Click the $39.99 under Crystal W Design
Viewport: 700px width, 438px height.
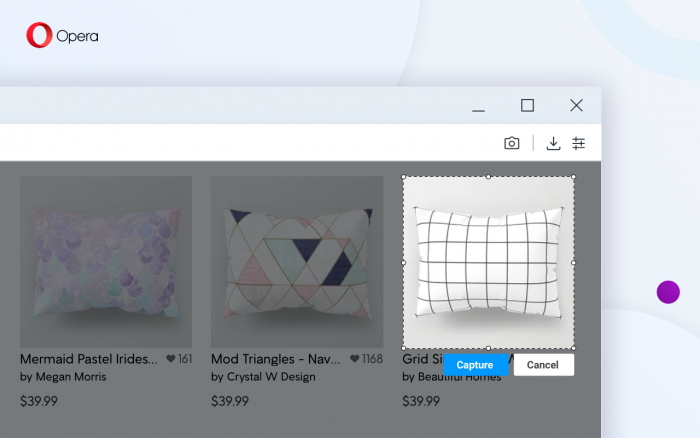[x=230, y=401]
